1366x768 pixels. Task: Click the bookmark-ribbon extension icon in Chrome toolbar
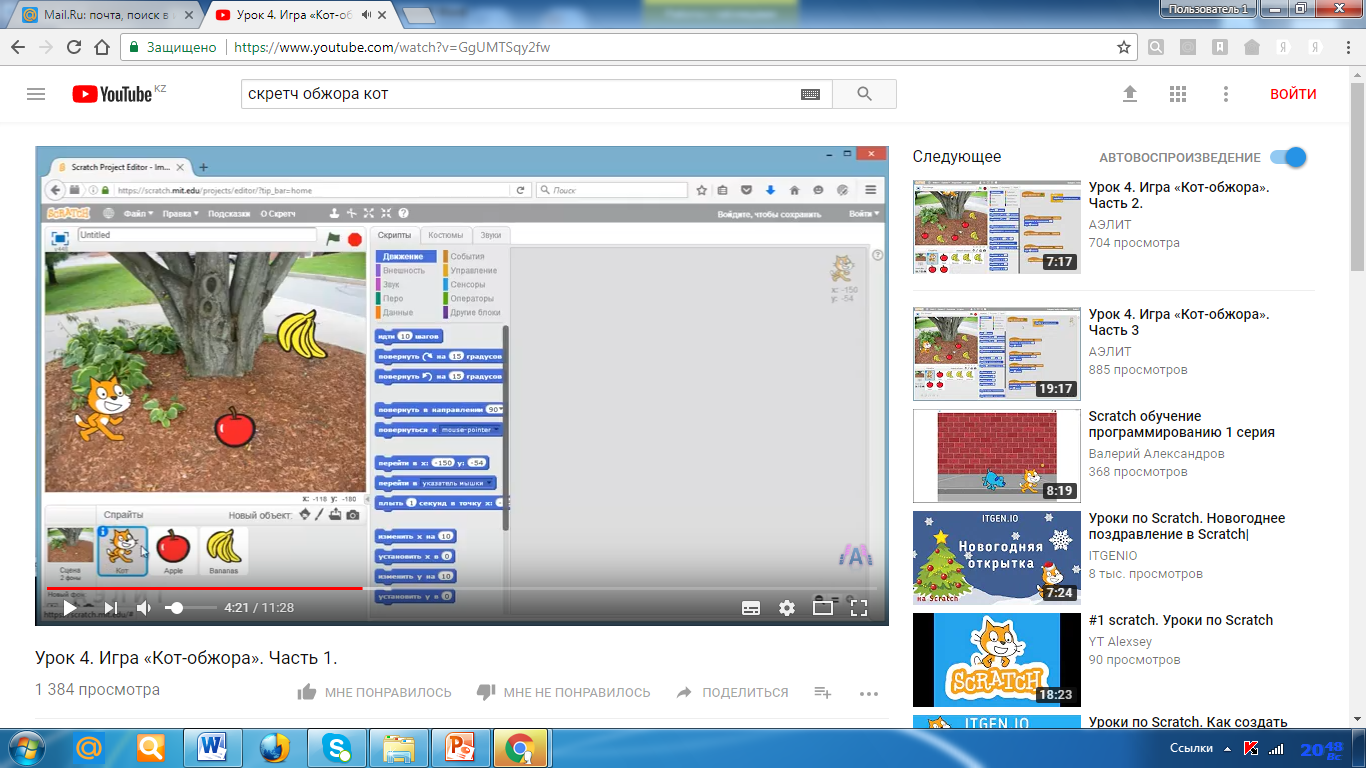tap(1220, 47)
